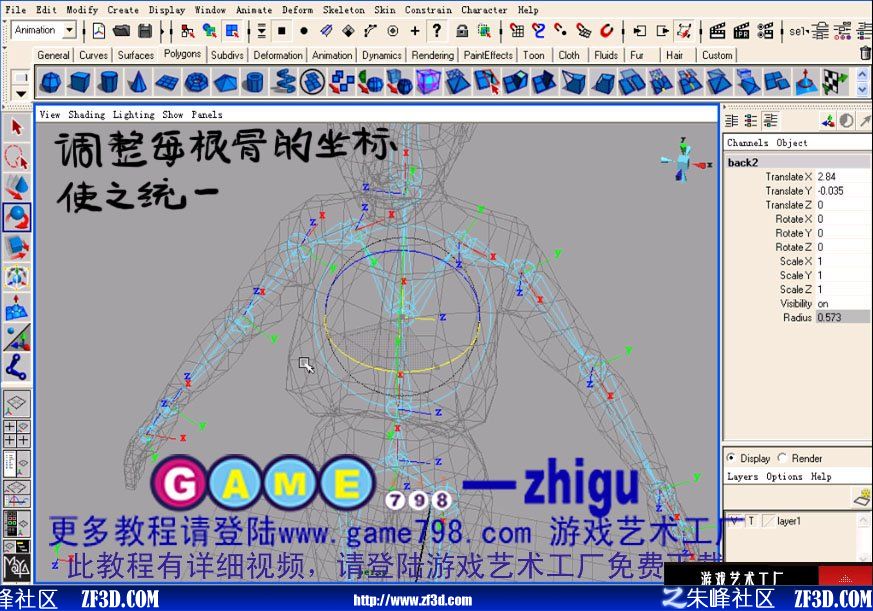This screenshot has height=611, width=873.
Task: Open the Skin menu
Action: tap(385, 9)
